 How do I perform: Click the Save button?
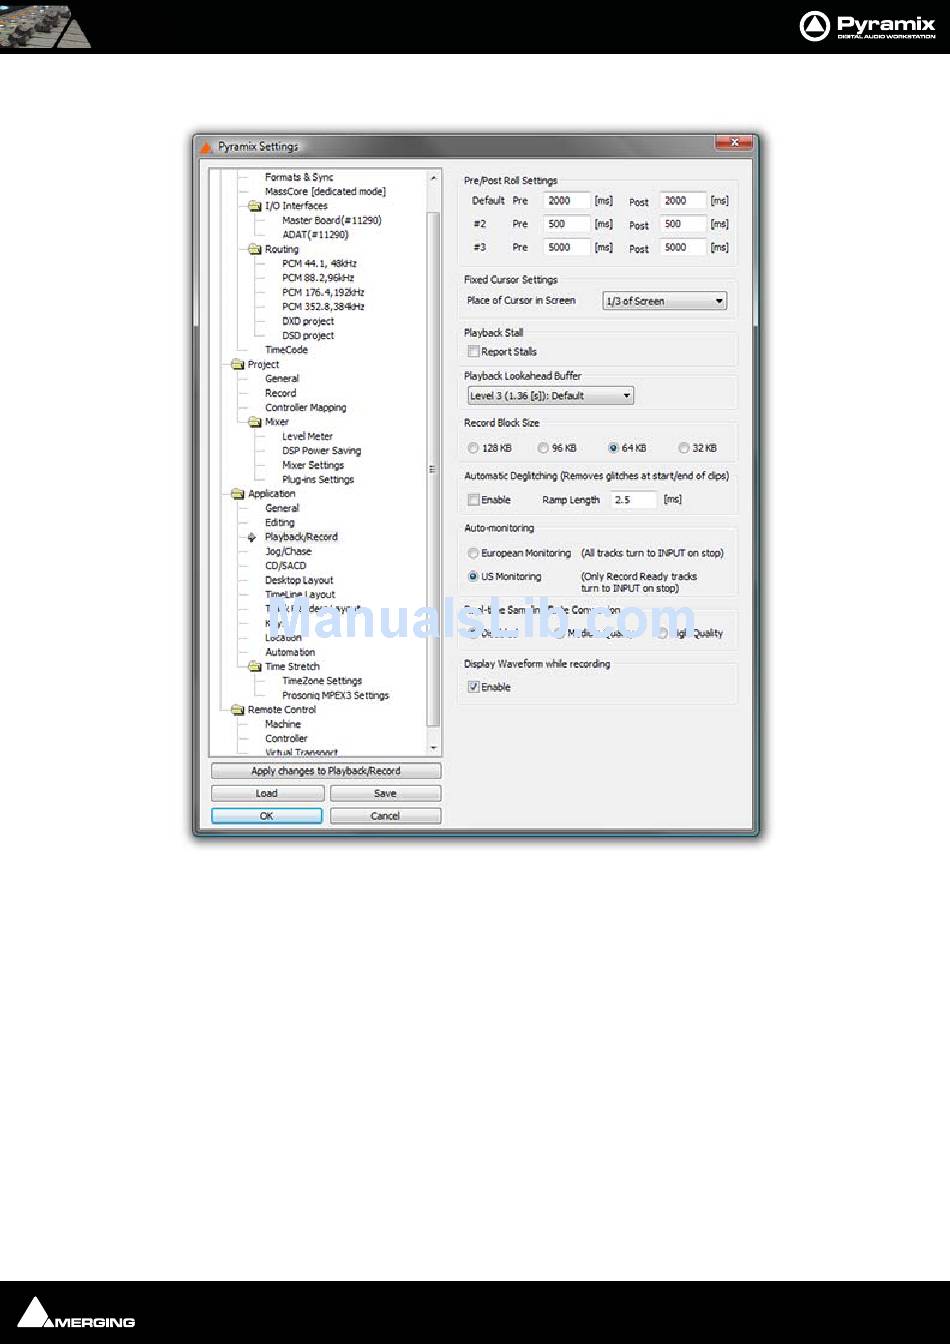coord(385,793)
